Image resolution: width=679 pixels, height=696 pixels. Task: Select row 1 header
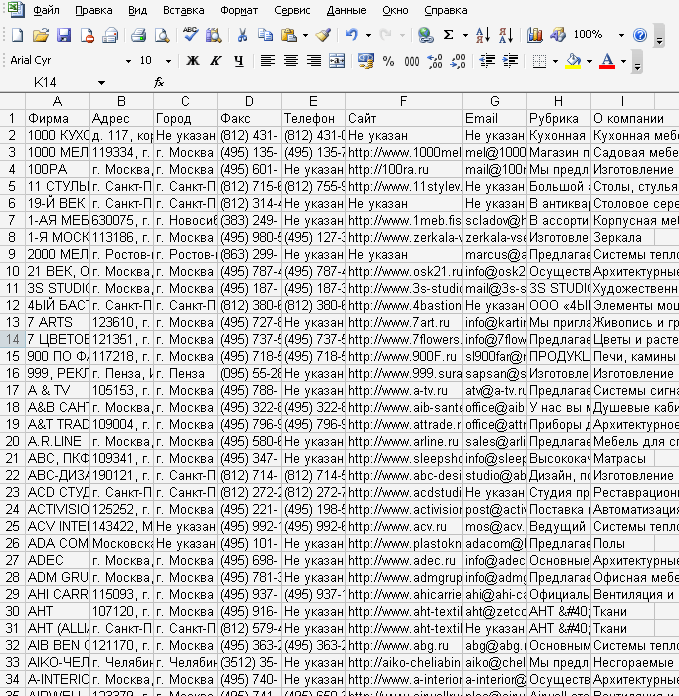click(x=12, y=119)
